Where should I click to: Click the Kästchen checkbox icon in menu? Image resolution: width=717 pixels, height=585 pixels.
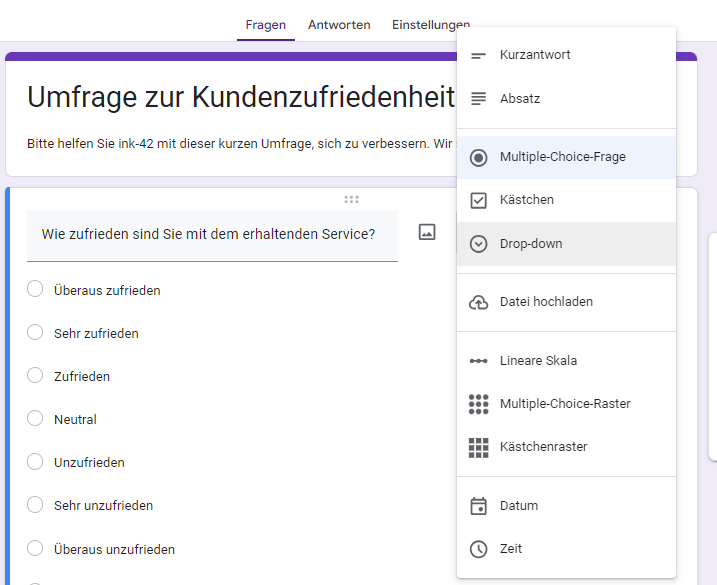pyautogui.click(x=478, y=200)
